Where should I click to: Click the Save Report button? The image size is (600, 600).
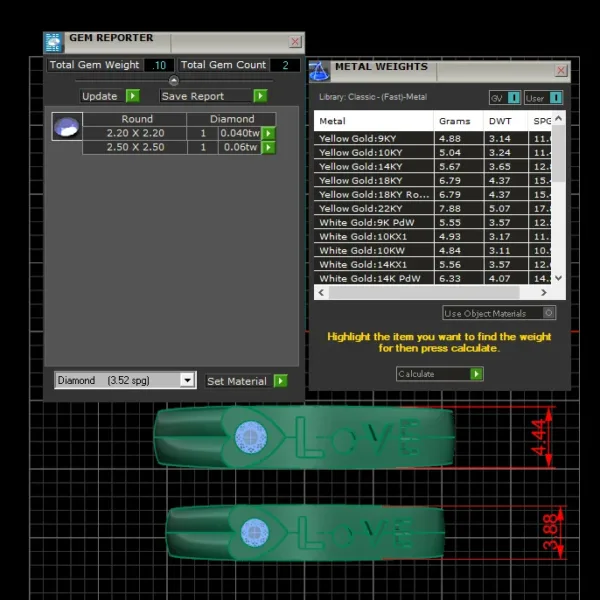tap(214, 96)
